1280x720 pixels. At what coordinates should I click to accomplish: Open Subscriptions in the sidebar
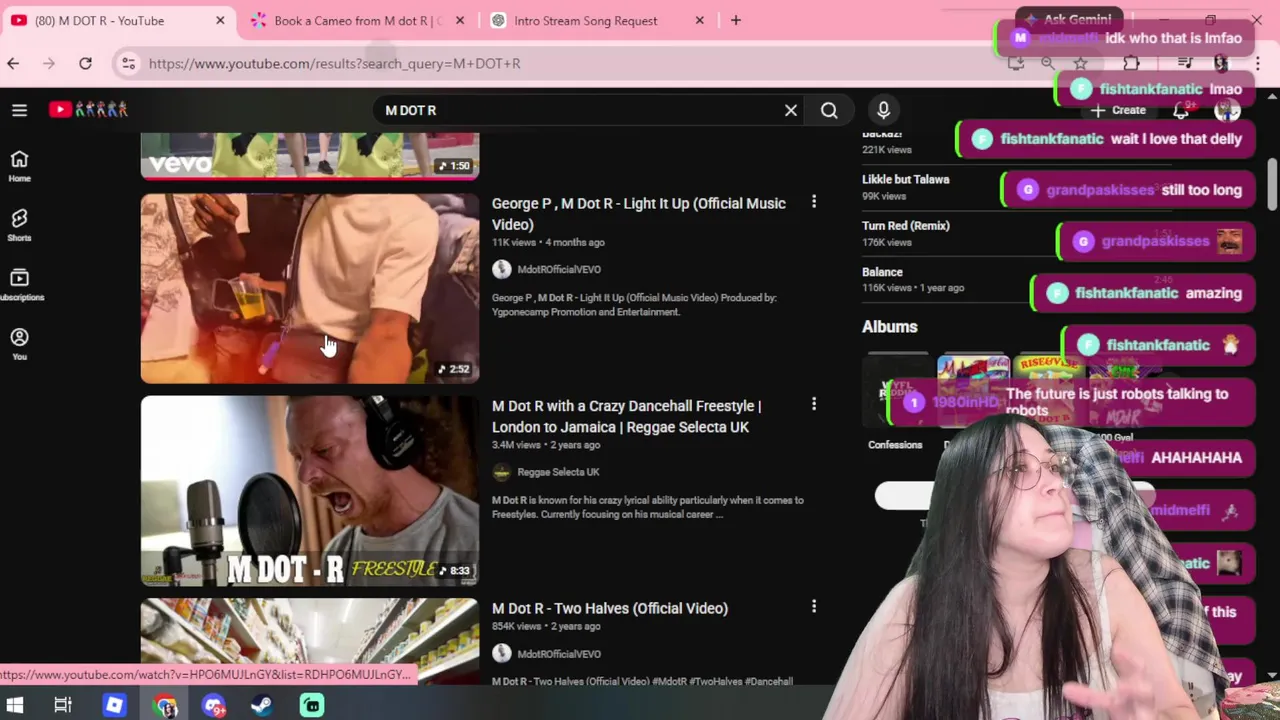click(x=19, y=284)
